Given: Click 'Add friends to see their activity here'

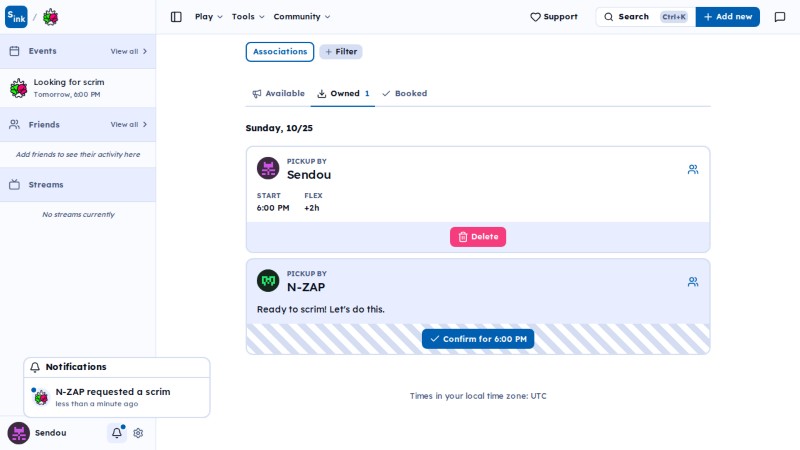Looking at the screenshot, I should tap(78, 154).
